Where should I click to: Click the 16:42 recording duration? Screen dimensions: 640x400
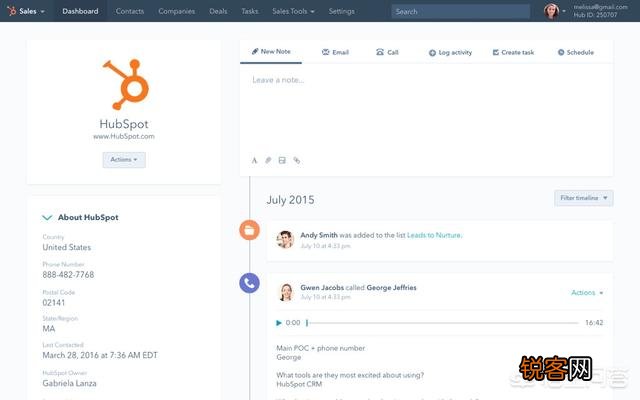click(x=594, y=323)
